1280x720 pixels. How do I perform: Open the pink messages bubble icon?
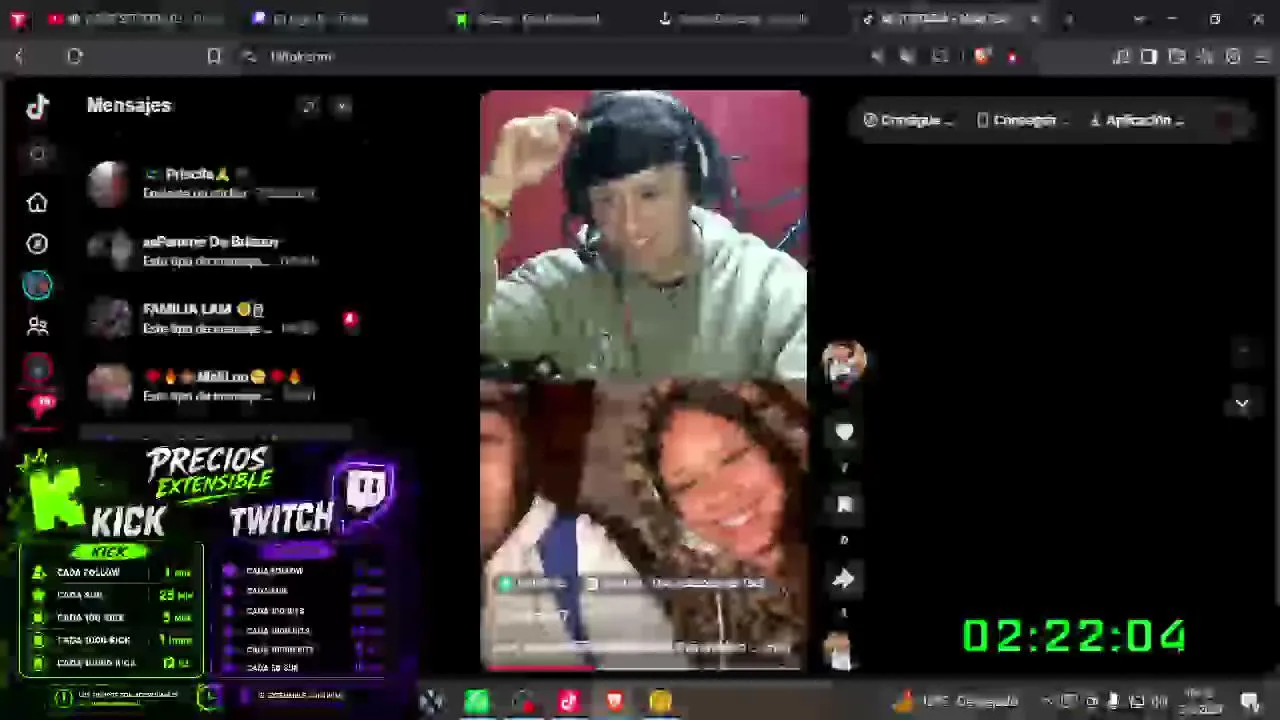(42, 404)
